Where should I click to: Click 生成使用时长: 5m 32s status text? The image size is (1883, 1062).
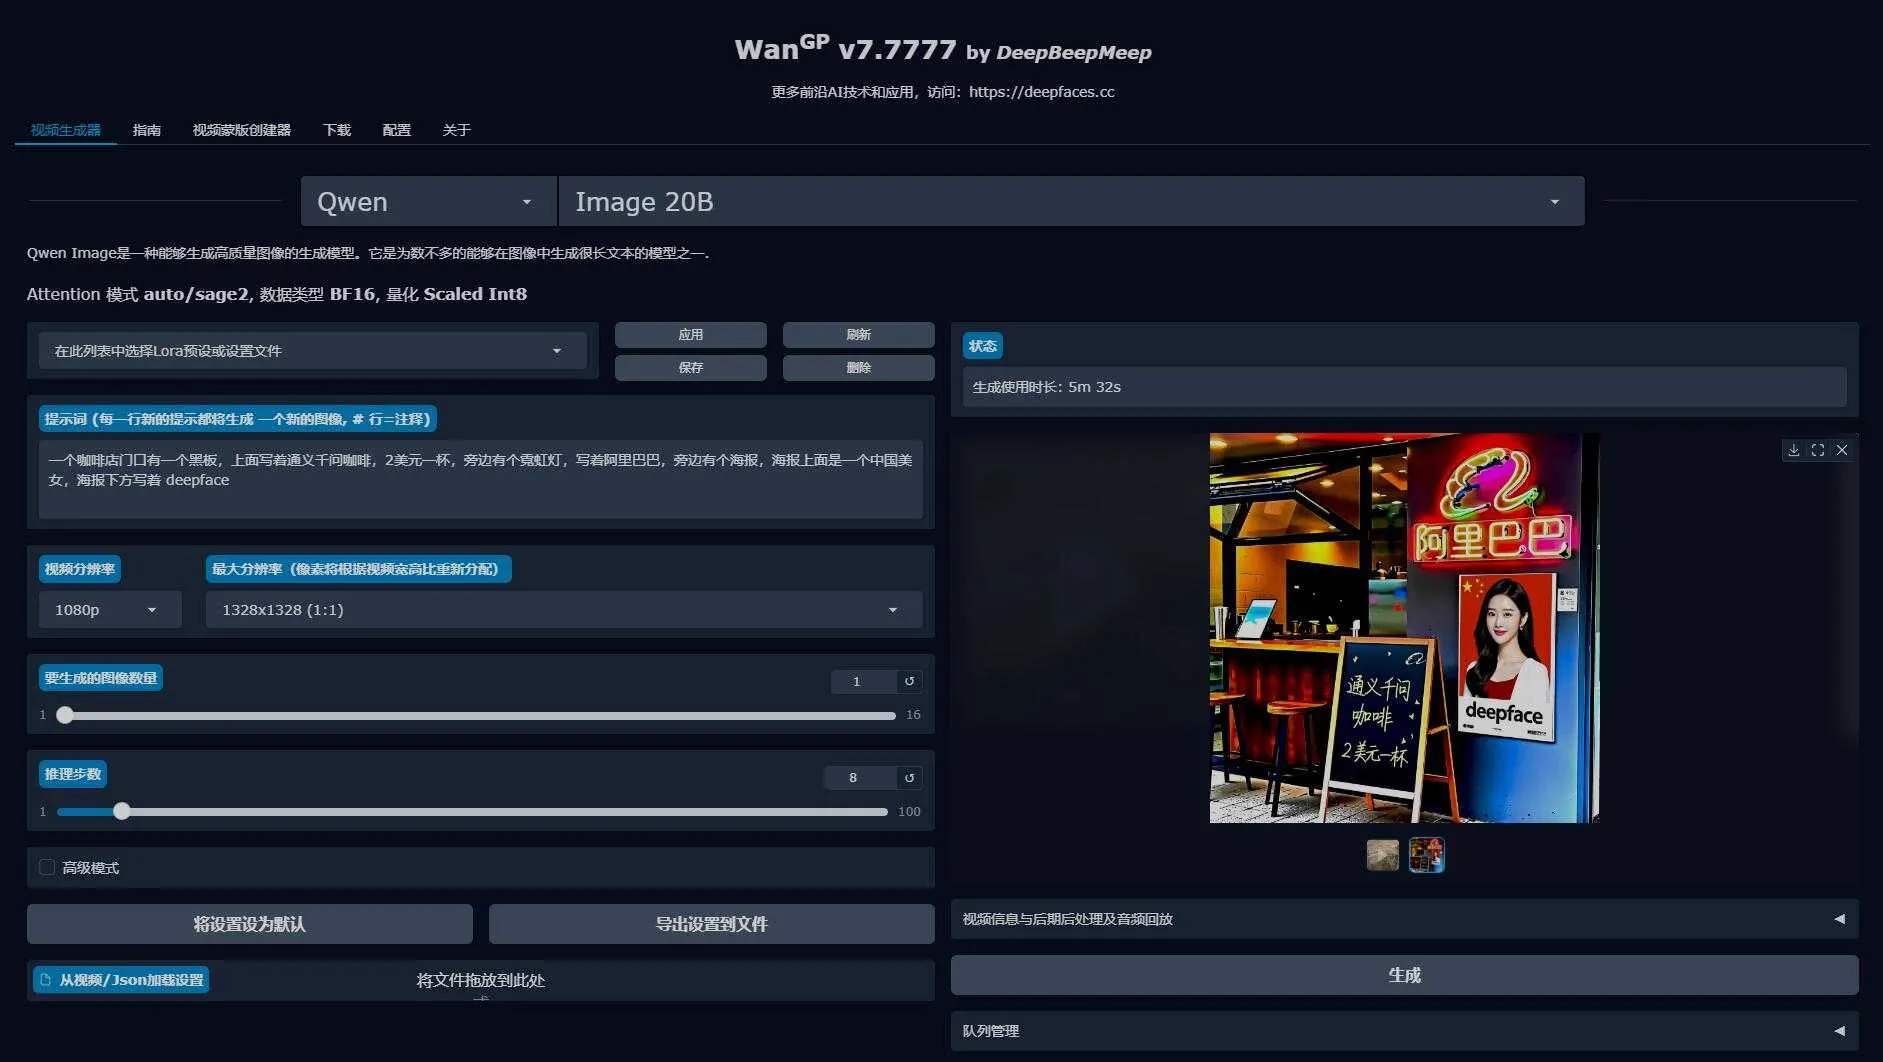point(1047,387)
